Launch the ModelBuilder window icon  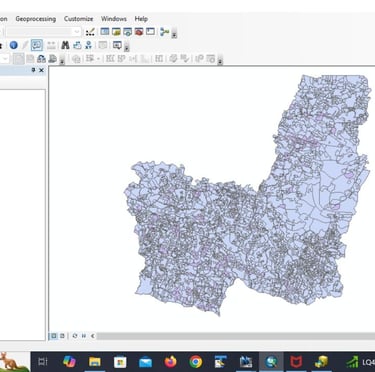[164, 32]
